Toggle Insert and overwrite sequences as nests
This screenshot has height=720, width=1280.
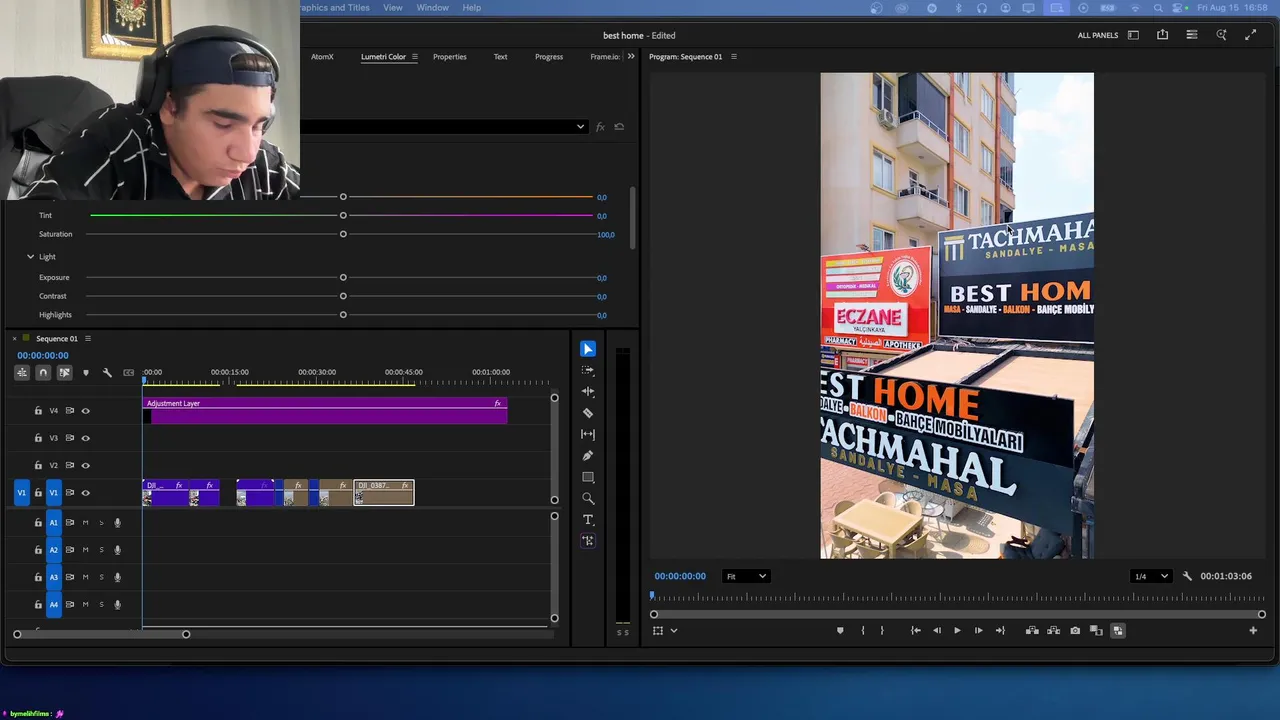[x=21, y=373]
